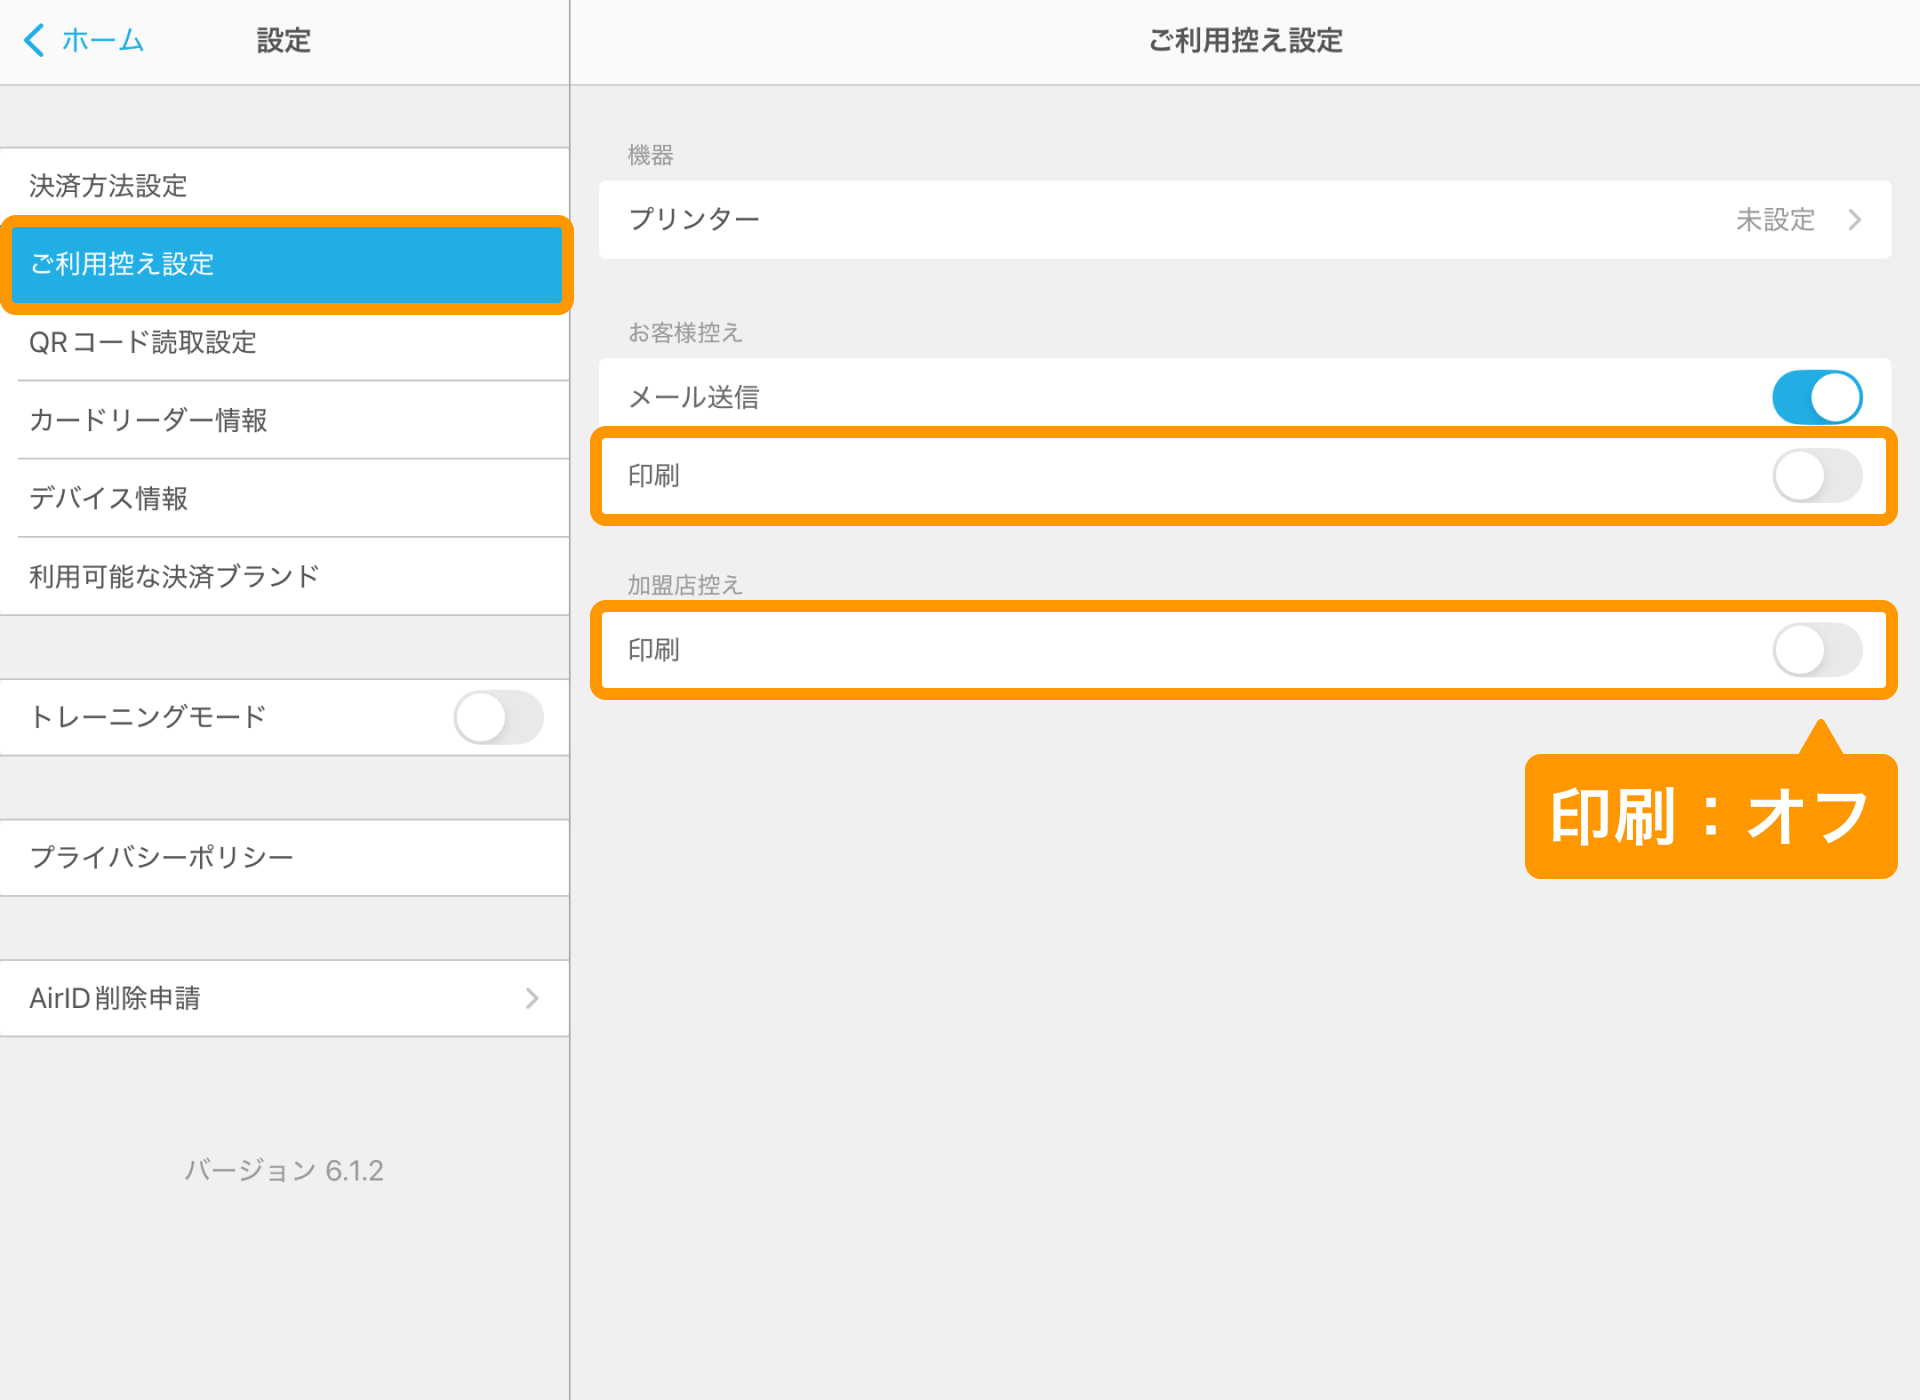1920x1400 pixels.
Task: Click version 6.1.2 label
Action: pos(284,1170)
